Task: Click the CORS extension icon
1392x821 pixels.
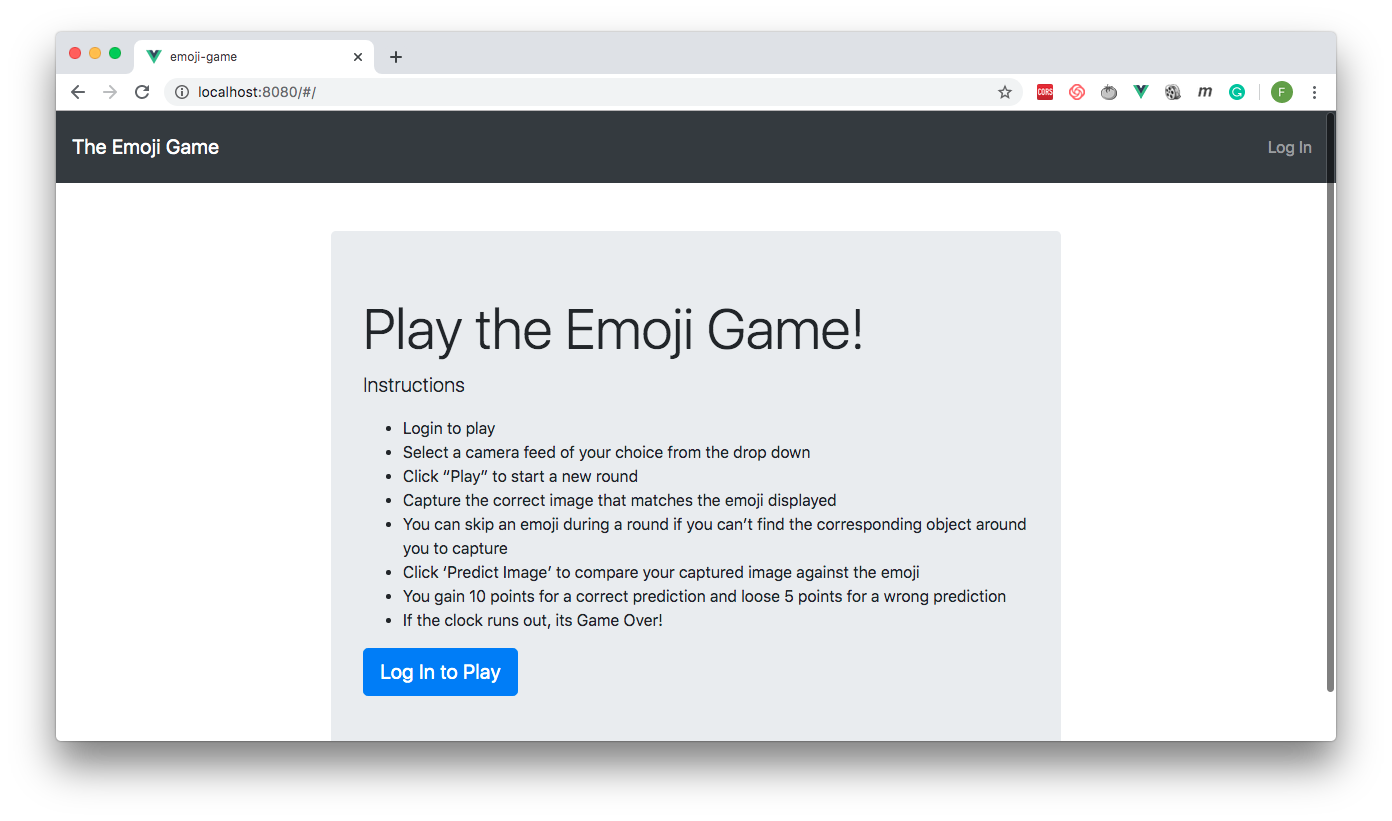Action: click(1045, 92)
